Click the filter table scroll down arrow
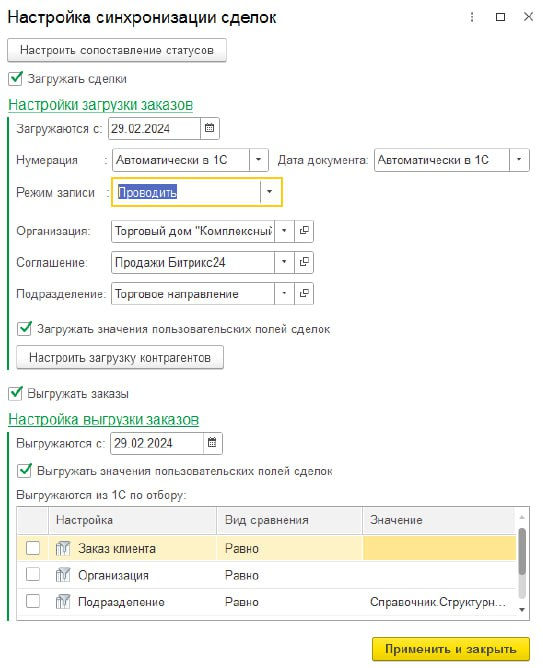This screenshot has width=543, height=668. (522, 610)
